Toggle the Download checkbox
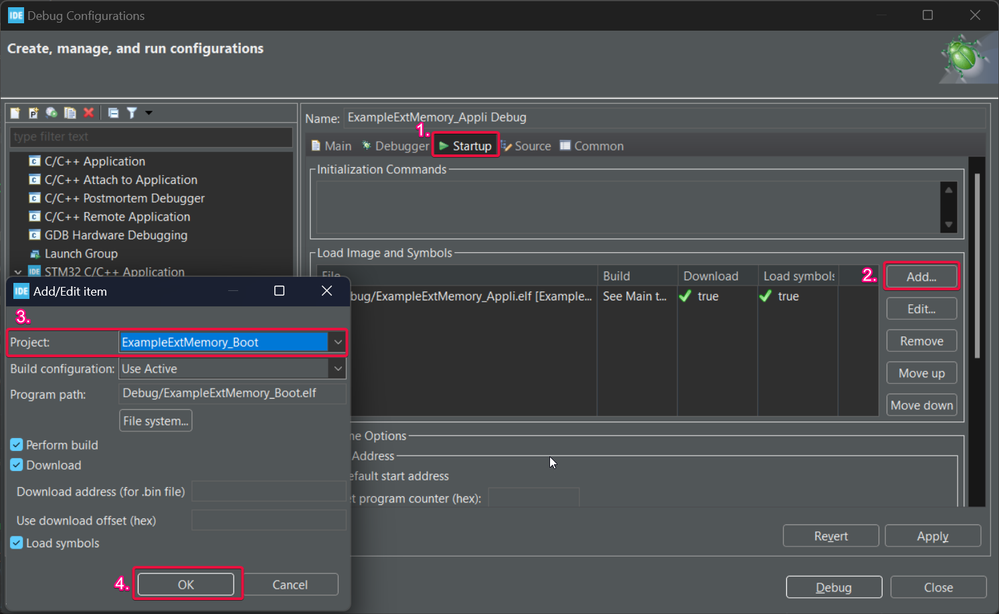Image resolution: width=999 pixels, height=614 pixels. tap(17, 465)
